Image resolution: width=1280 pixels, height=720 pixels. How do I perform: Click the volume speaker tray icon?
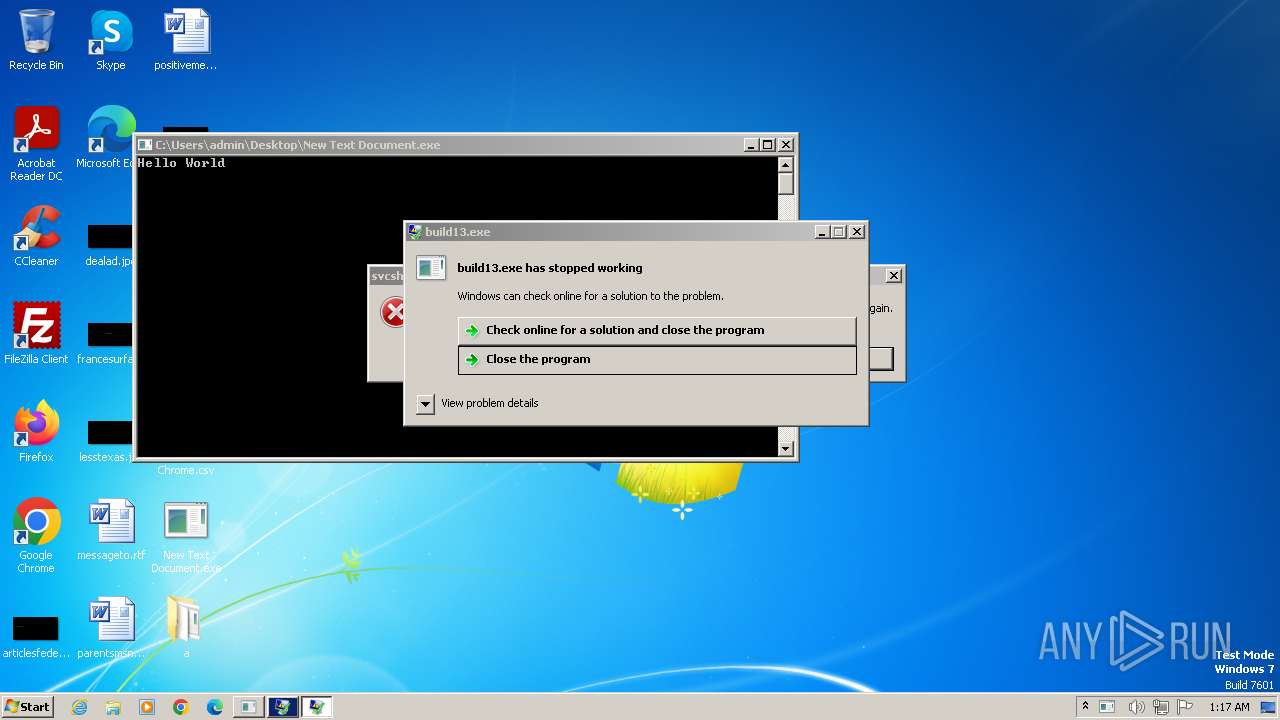(1136, 707)
